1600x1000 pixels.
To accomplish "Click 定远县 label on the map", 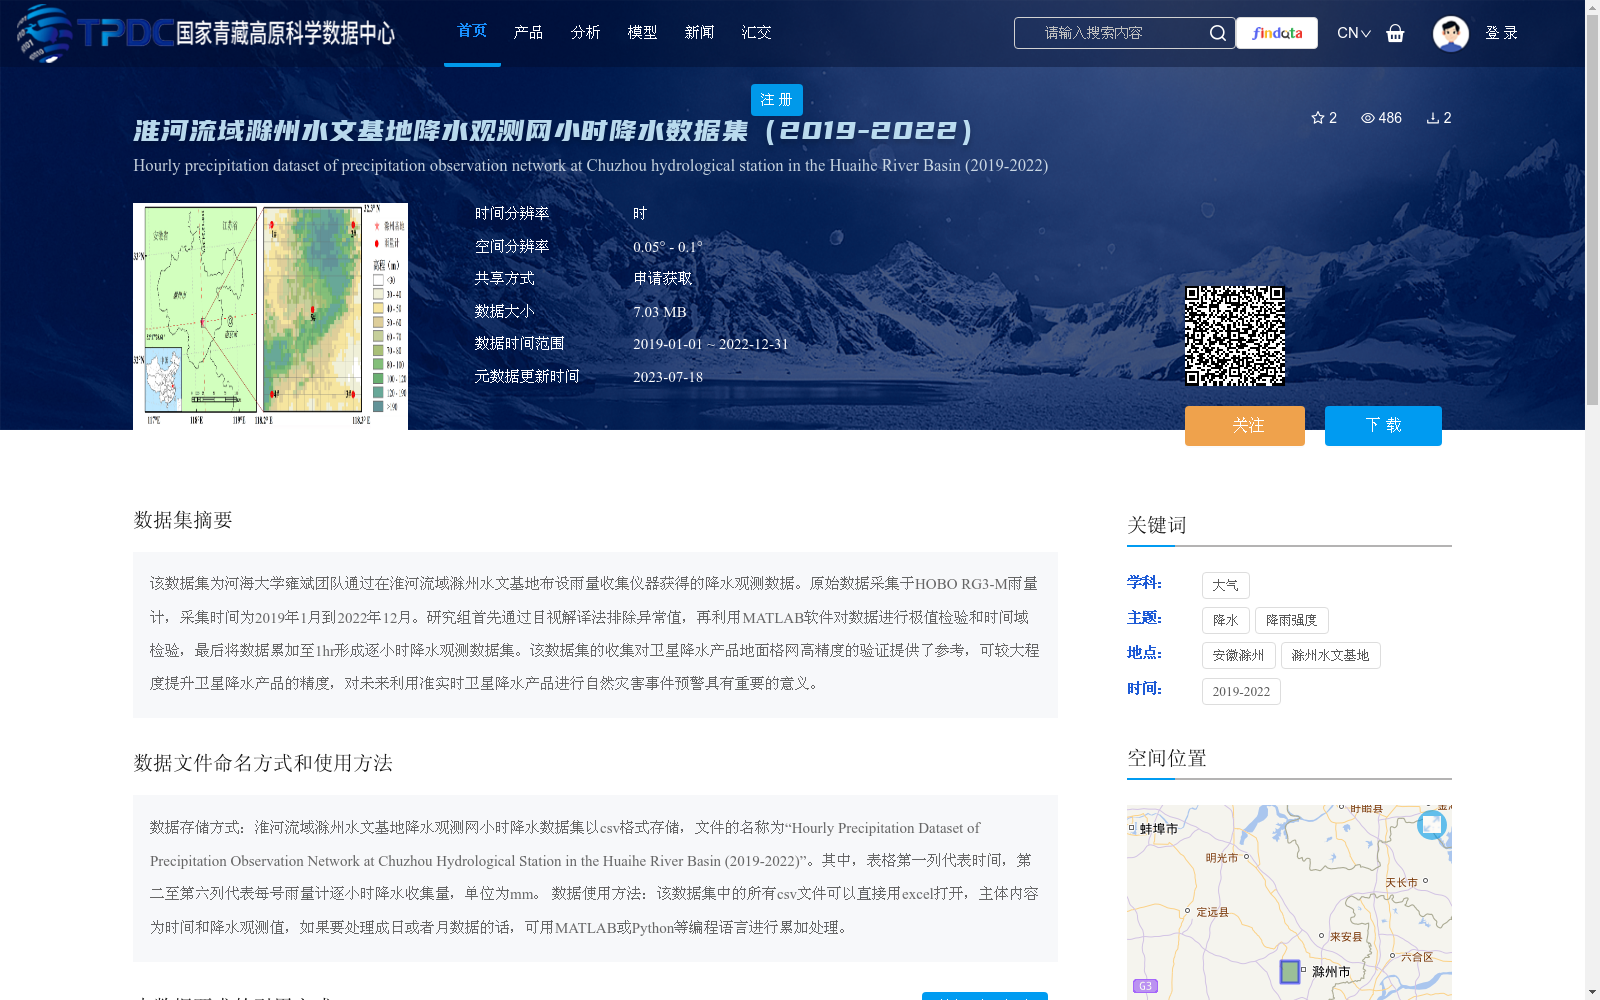I will [x=1213, y=912].
